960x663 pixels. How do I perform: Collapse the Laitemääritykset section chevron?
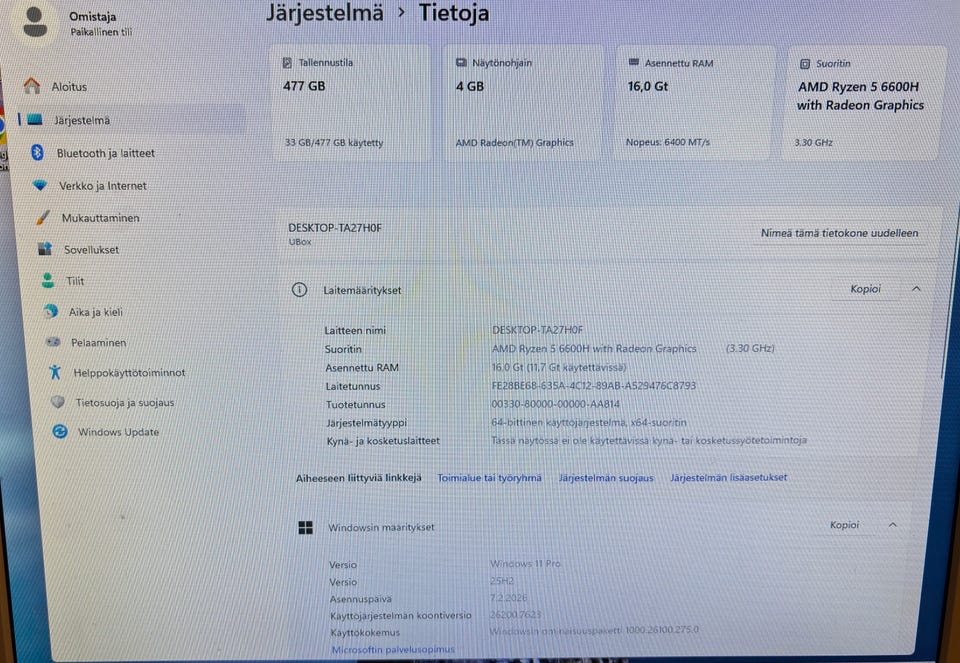916,288
